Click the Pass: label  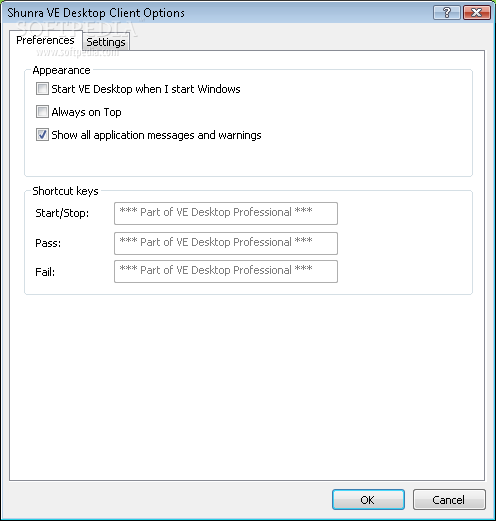click(x=48, y=243)
